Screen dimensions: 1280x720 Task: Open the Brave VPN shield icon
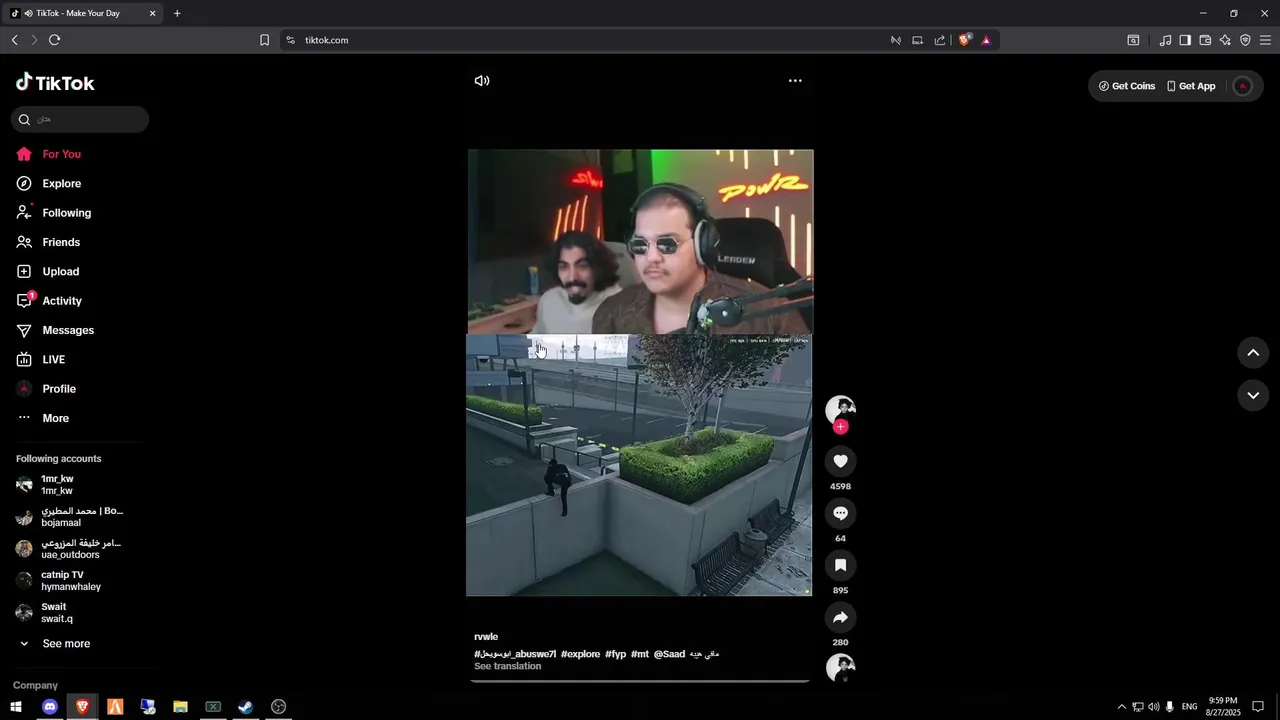click(1245, 40)
